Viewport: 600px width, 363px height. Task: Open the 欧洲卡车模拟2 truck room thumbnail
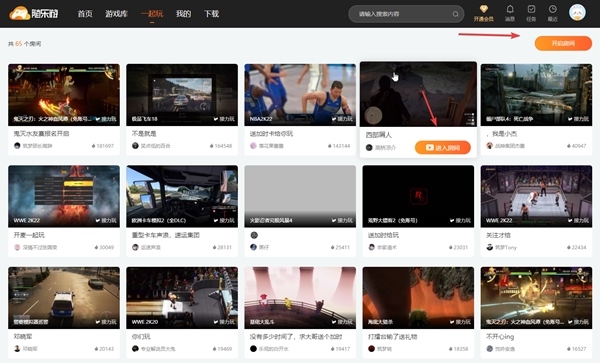coord(182,196)
